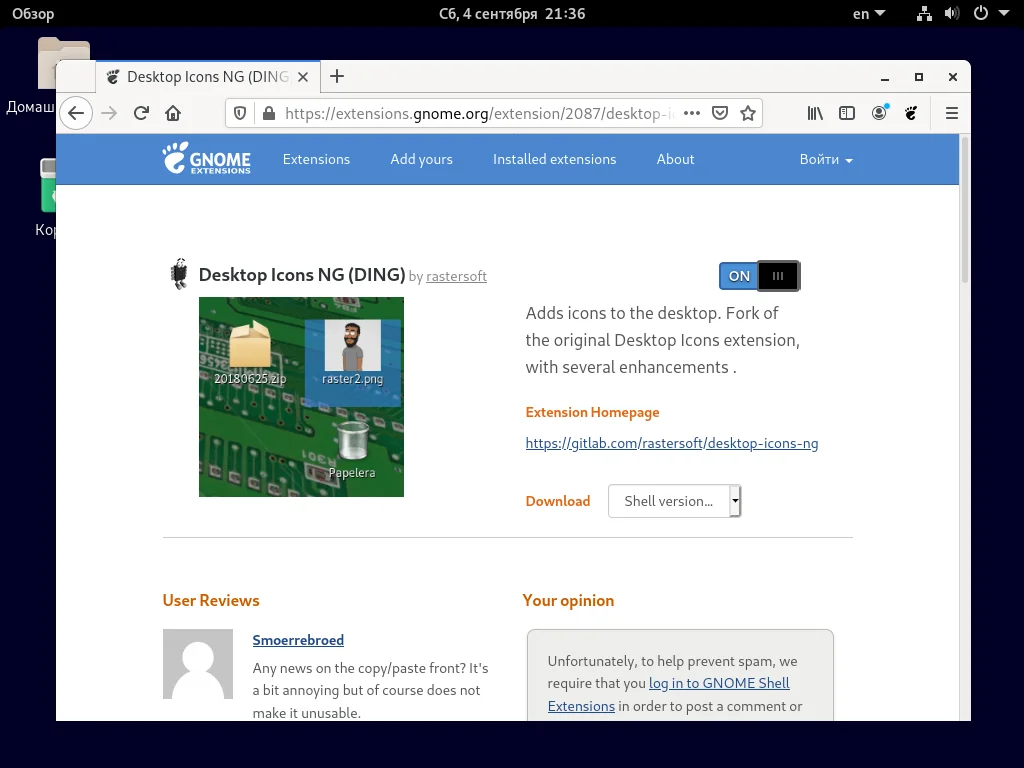Open the volume control in the system tray
The width and height of the screenshot is (1024, 768).
[951, 13]
